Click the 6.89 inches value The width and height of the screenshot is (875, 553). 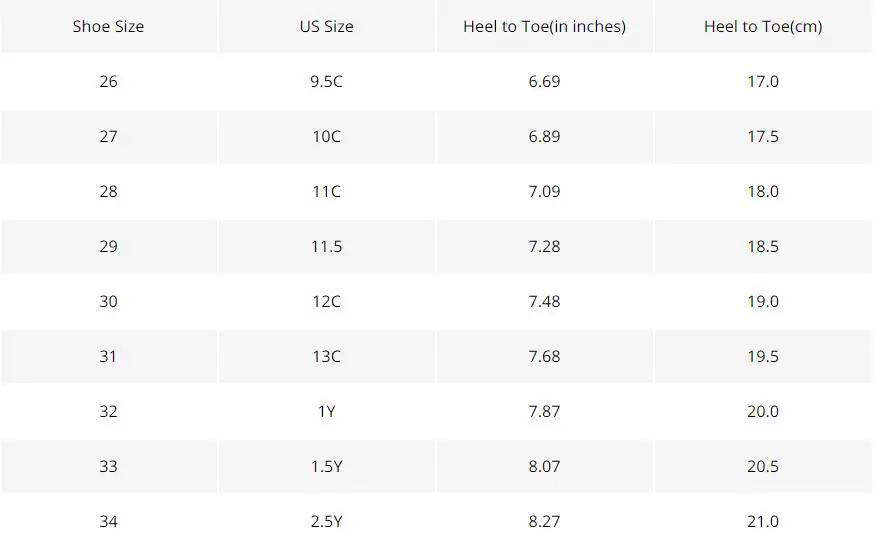[545, 137]
